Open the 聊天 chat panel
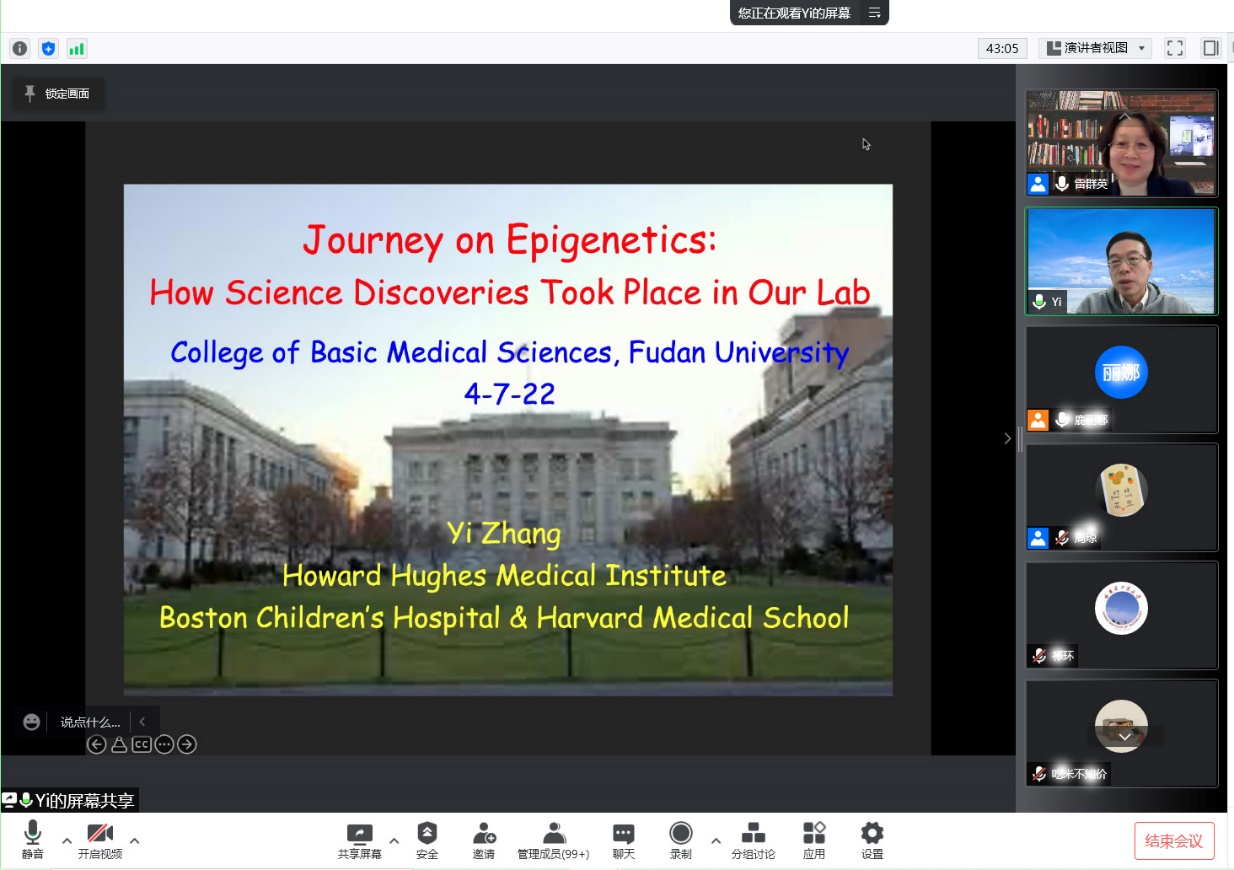 [624, 840]
